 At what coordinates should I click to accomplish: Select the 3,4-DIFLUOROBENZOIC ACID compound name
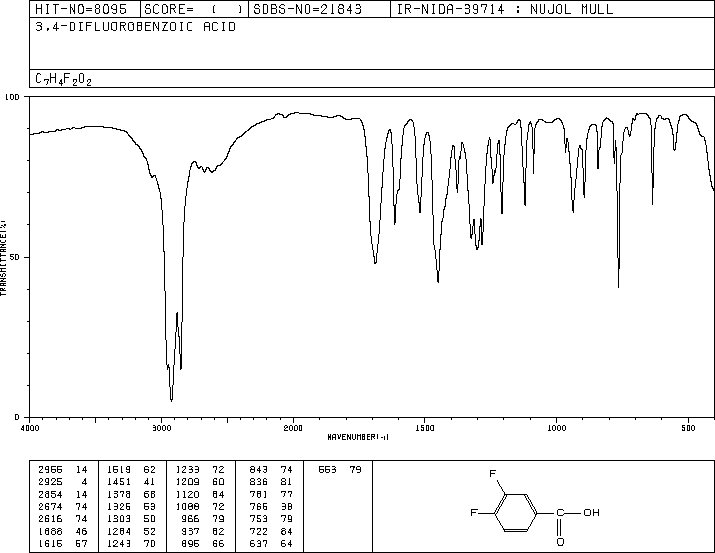(x=135, y=27)
